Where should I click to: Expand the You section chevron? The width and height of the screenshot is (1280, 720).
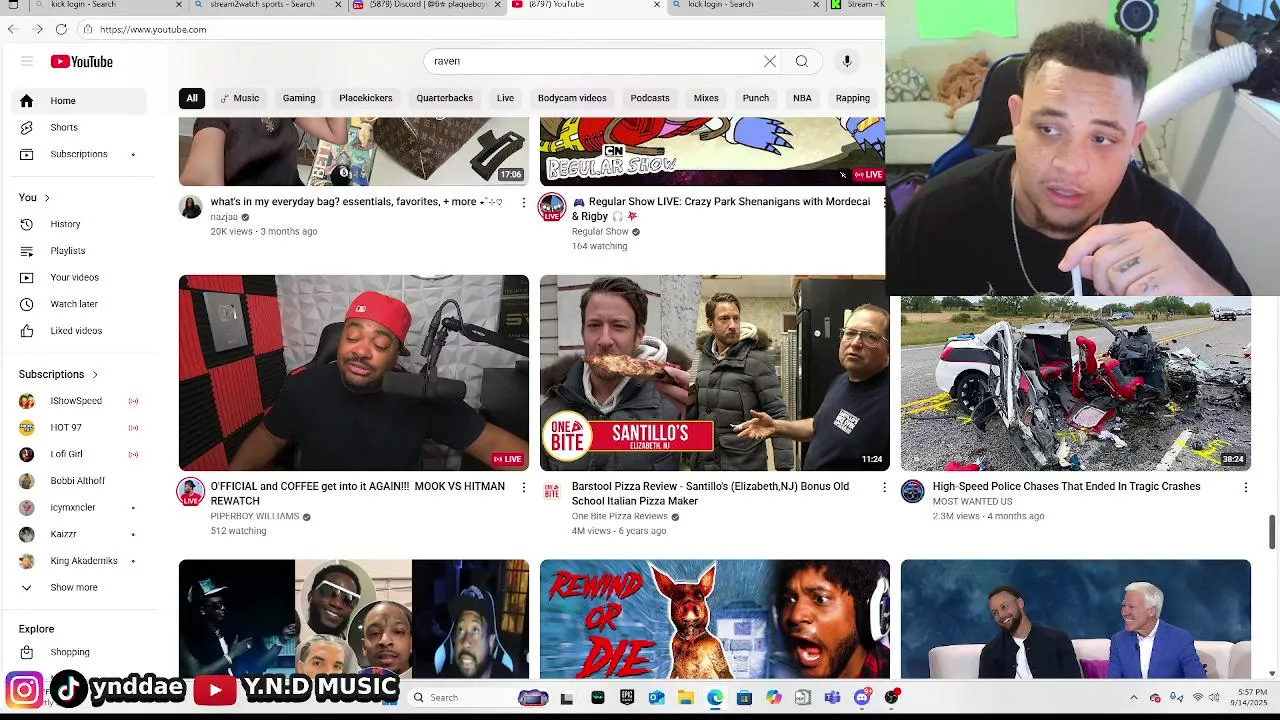point(47,198)
